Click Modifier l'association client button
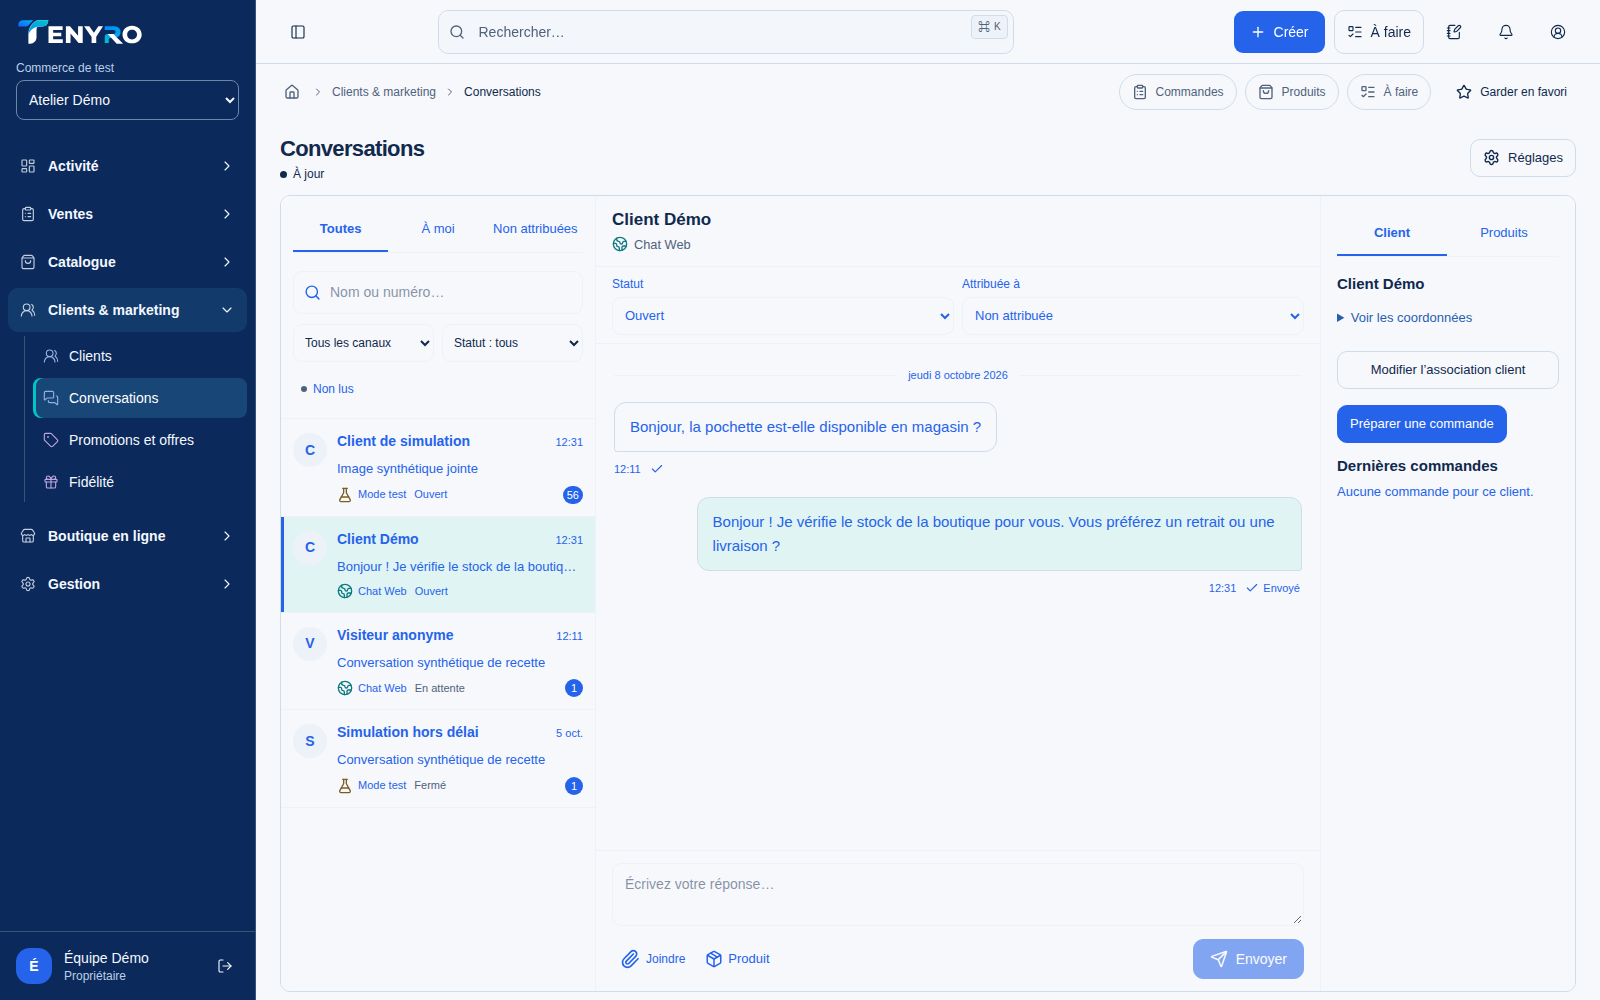The width and height of the screenshot is (1600, 1000). pos(1448,370)
